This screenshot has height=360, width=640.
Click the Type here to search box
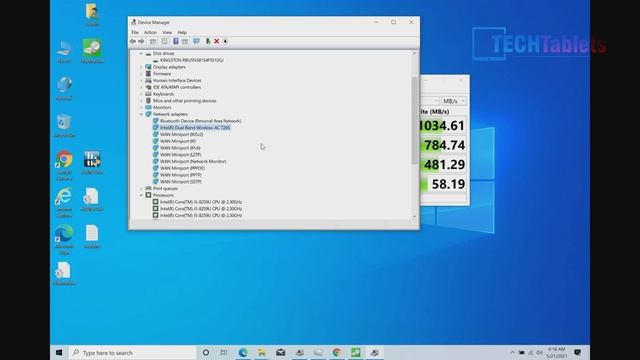pos(132,353)
